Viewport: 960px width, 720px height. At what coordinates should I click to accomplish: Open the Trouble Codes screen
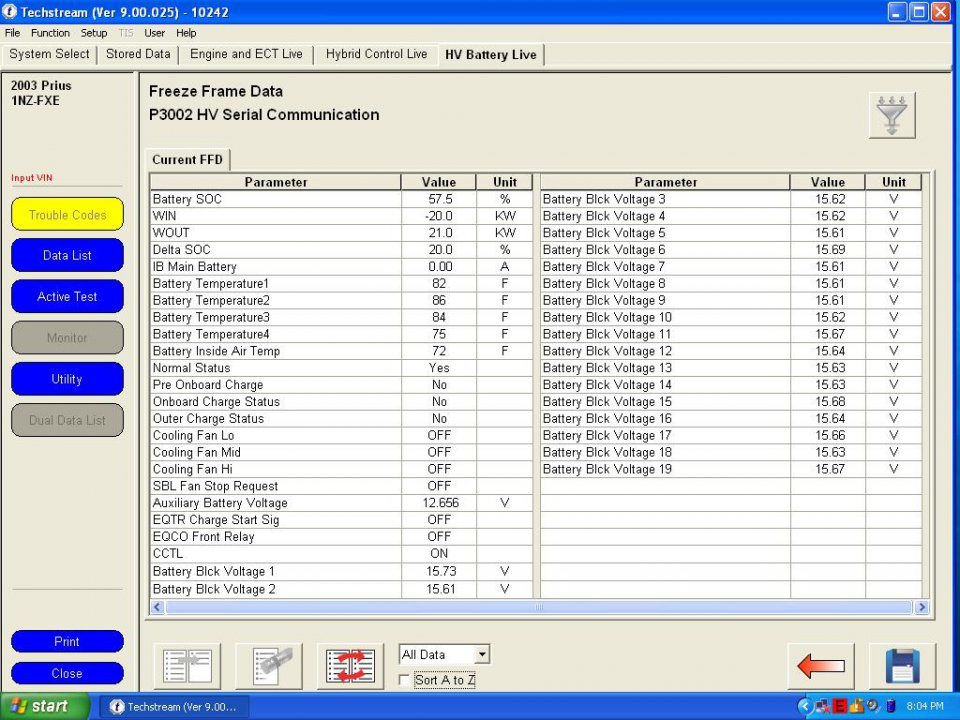pos(67,214)
